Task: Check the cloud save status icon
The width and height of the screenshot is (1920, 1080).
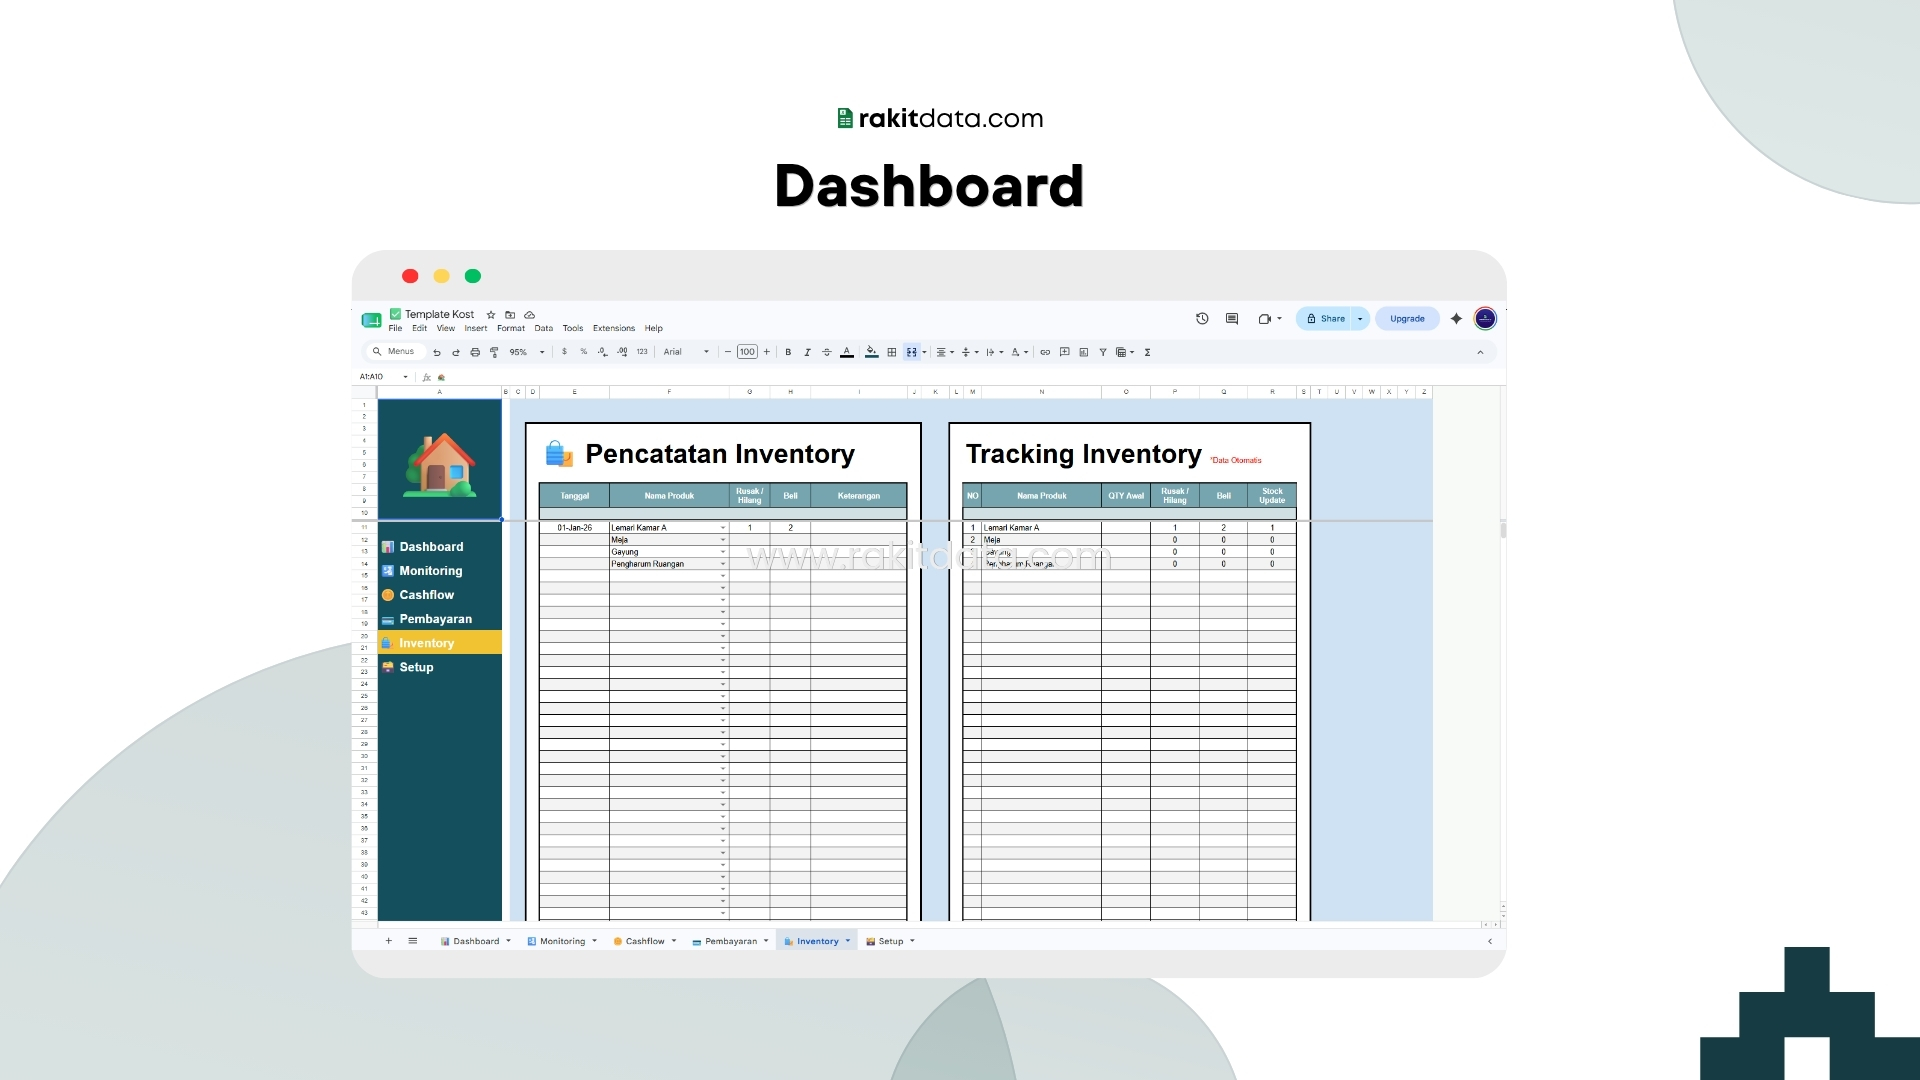Action: pos(530,315)
